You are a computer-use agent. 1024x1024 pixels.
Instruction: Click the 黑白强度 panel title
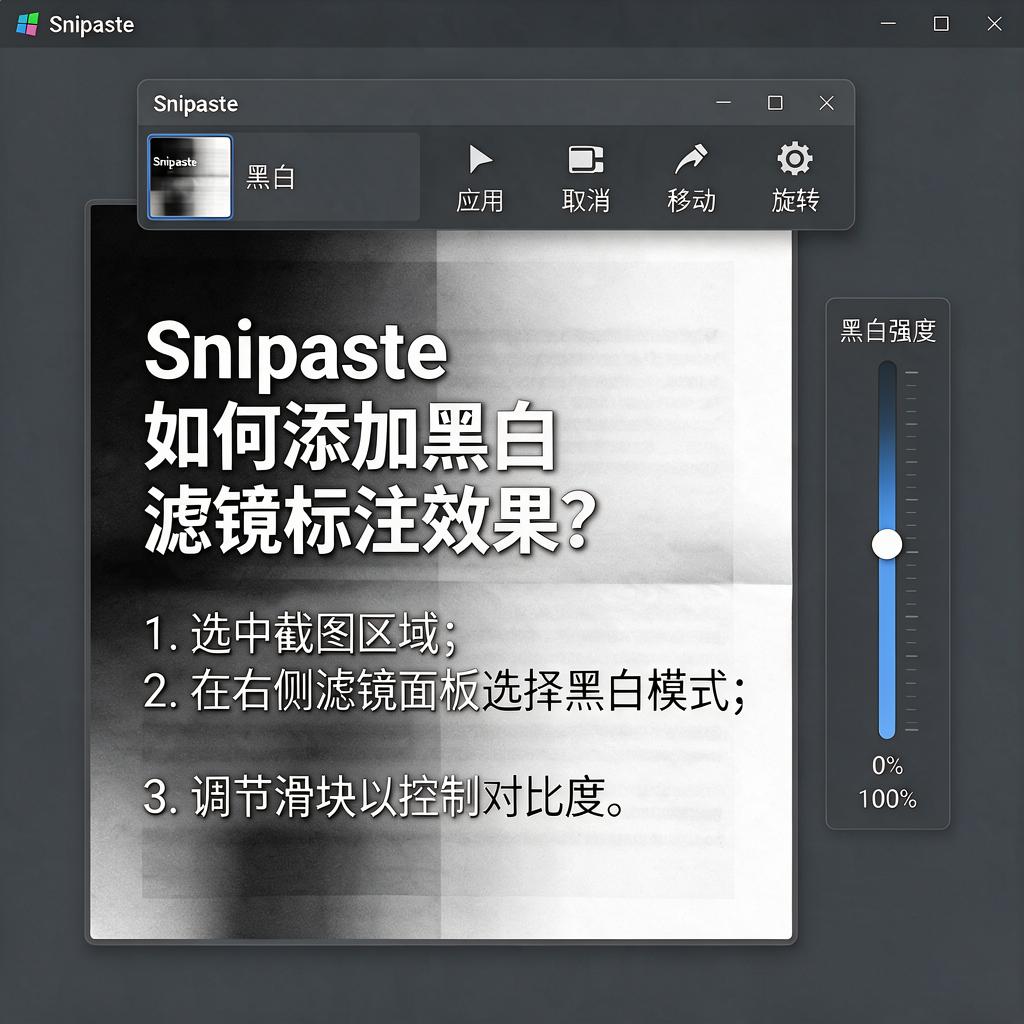click(x=888, y=330)
